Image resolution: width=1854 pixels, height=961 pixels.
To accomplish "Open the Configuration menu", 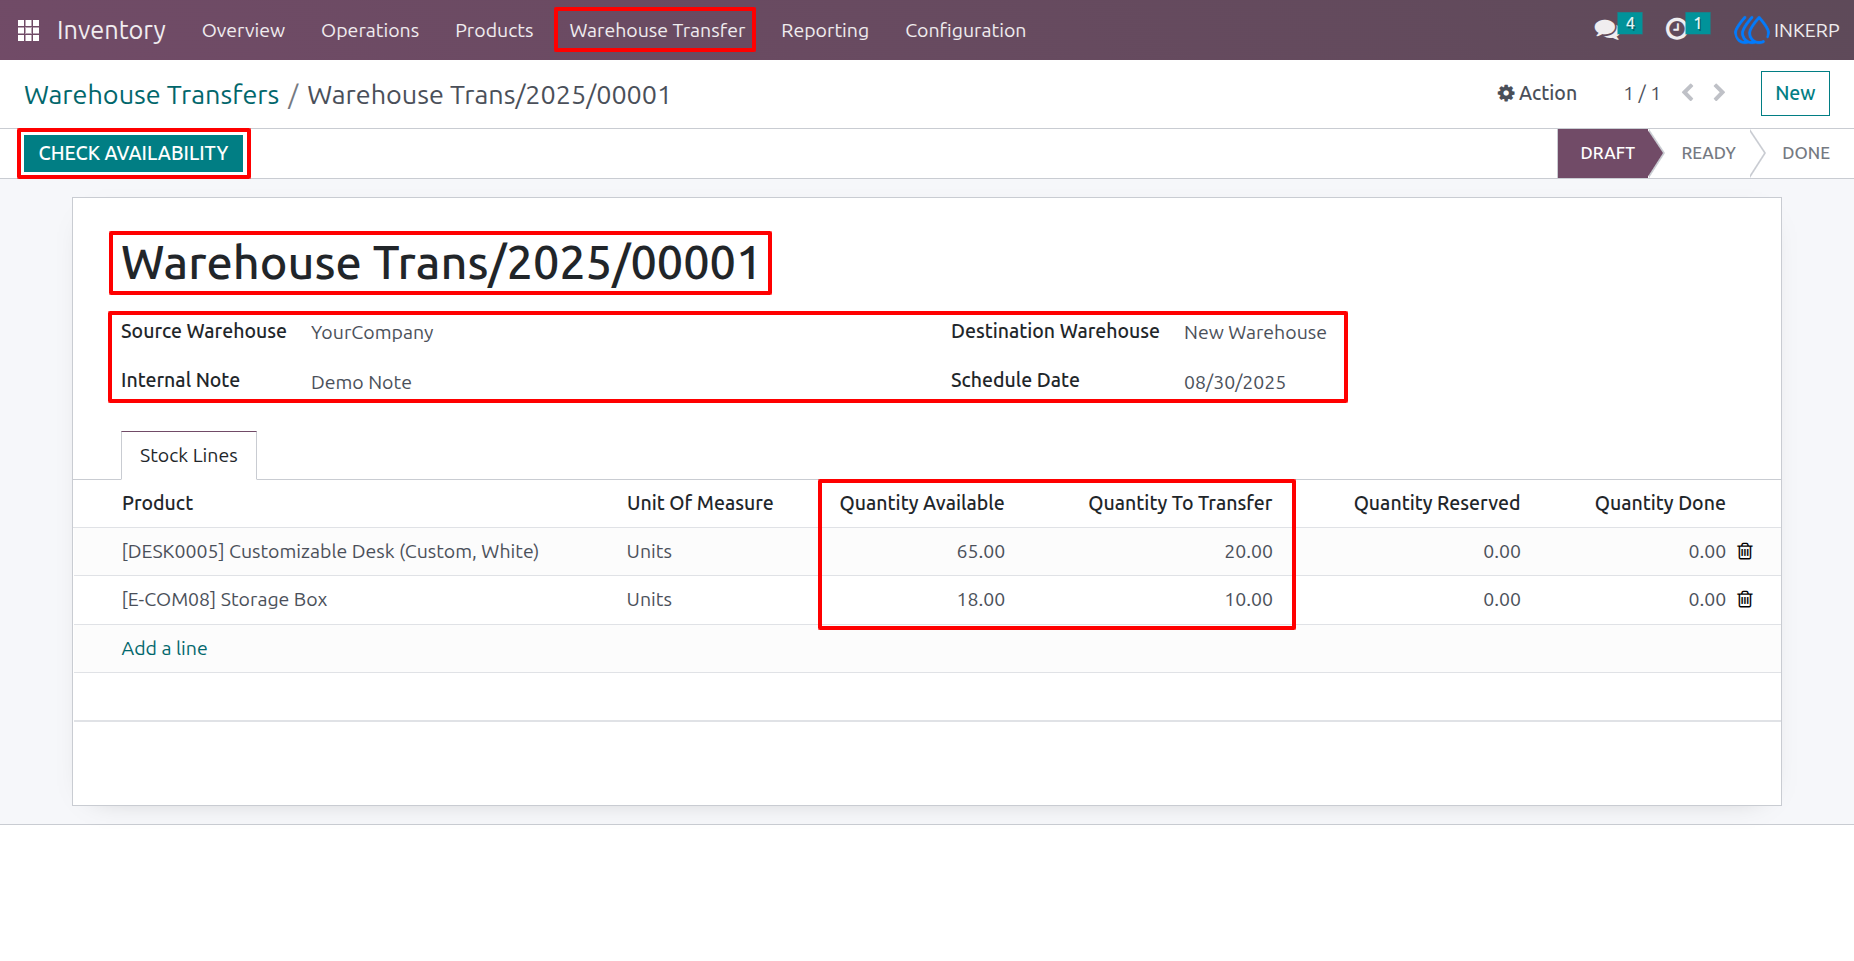I will pos(965,30).
